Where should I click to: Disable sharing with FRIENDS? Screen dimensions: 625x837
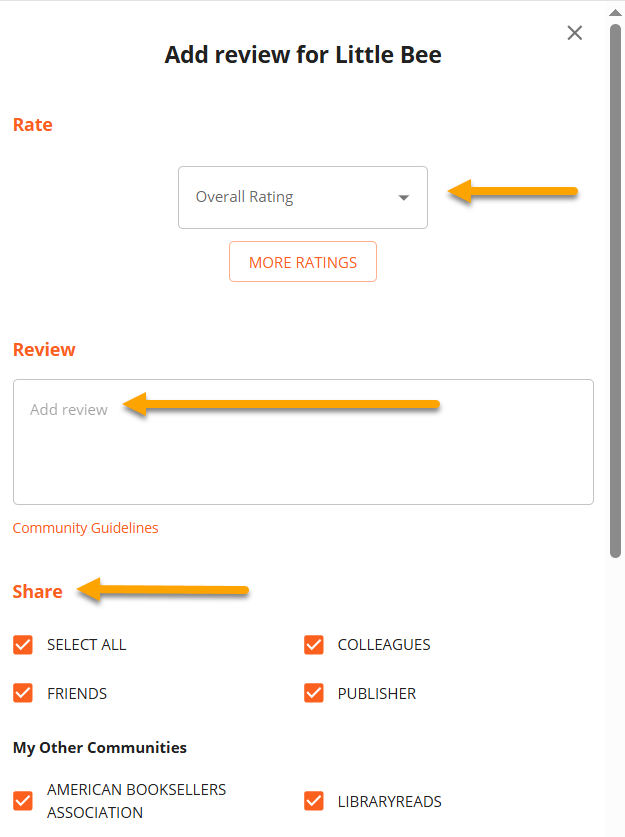pos(23,693)
